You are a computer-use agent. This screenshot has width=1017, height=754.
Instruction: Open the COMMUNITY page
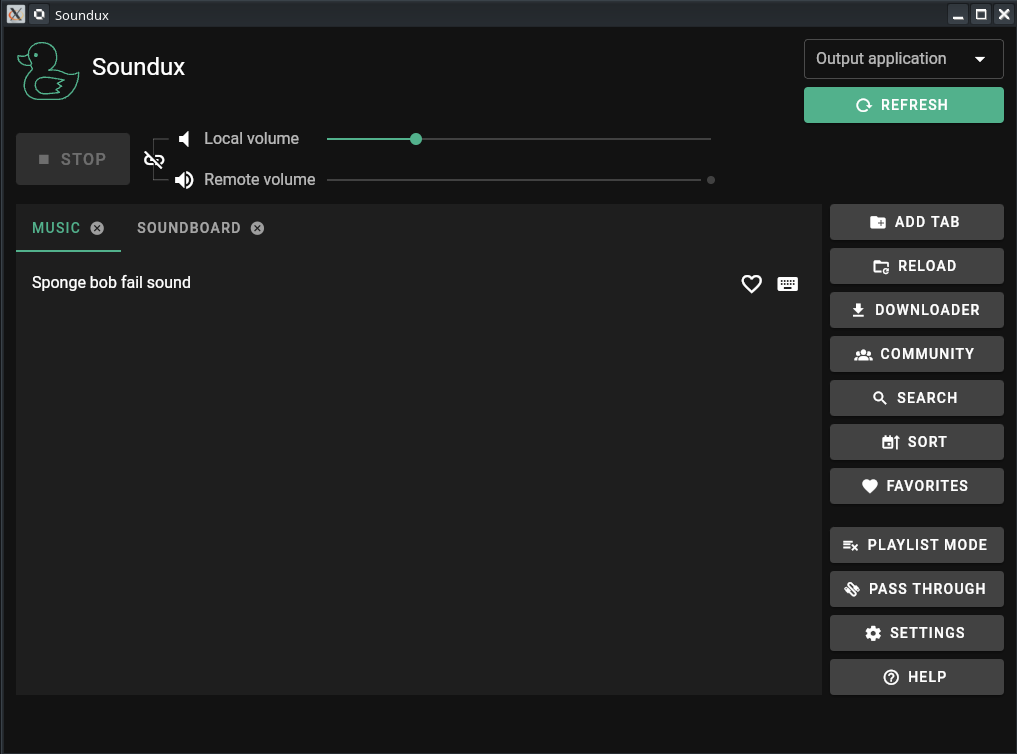(916, 354)
